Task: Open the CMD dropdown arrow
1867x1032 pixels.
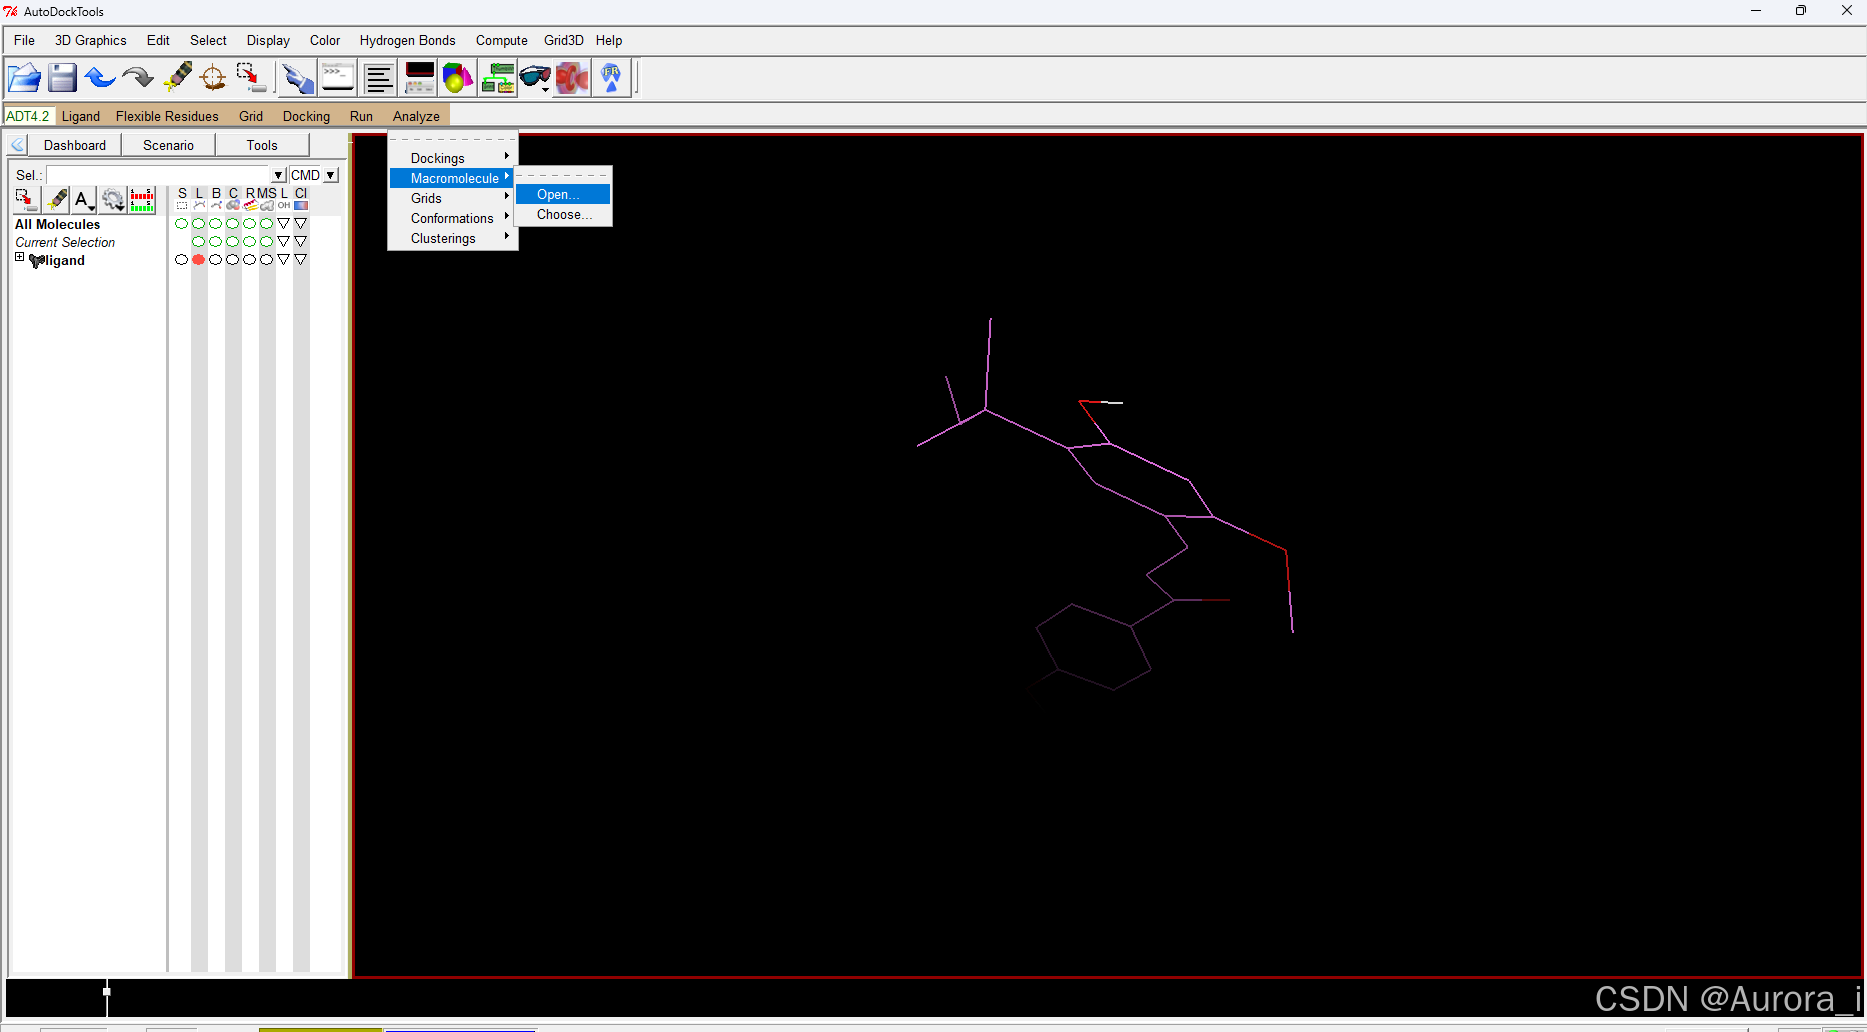Action: click(331, 175)
